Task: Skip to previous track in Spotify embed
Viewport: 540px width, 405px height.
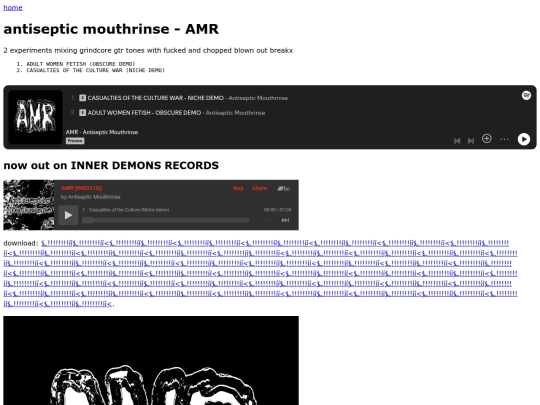Action: click(457, 141)
